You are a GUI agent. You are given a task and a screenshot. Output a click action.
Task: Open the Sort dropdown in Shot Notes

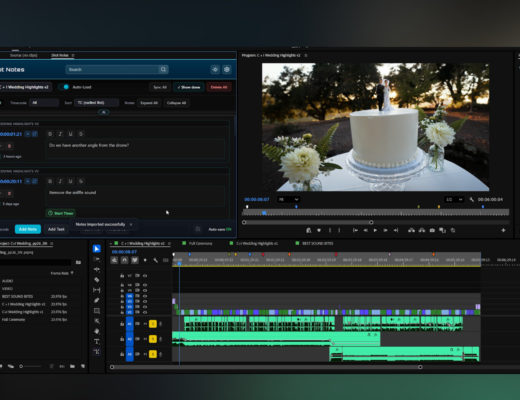96,103
